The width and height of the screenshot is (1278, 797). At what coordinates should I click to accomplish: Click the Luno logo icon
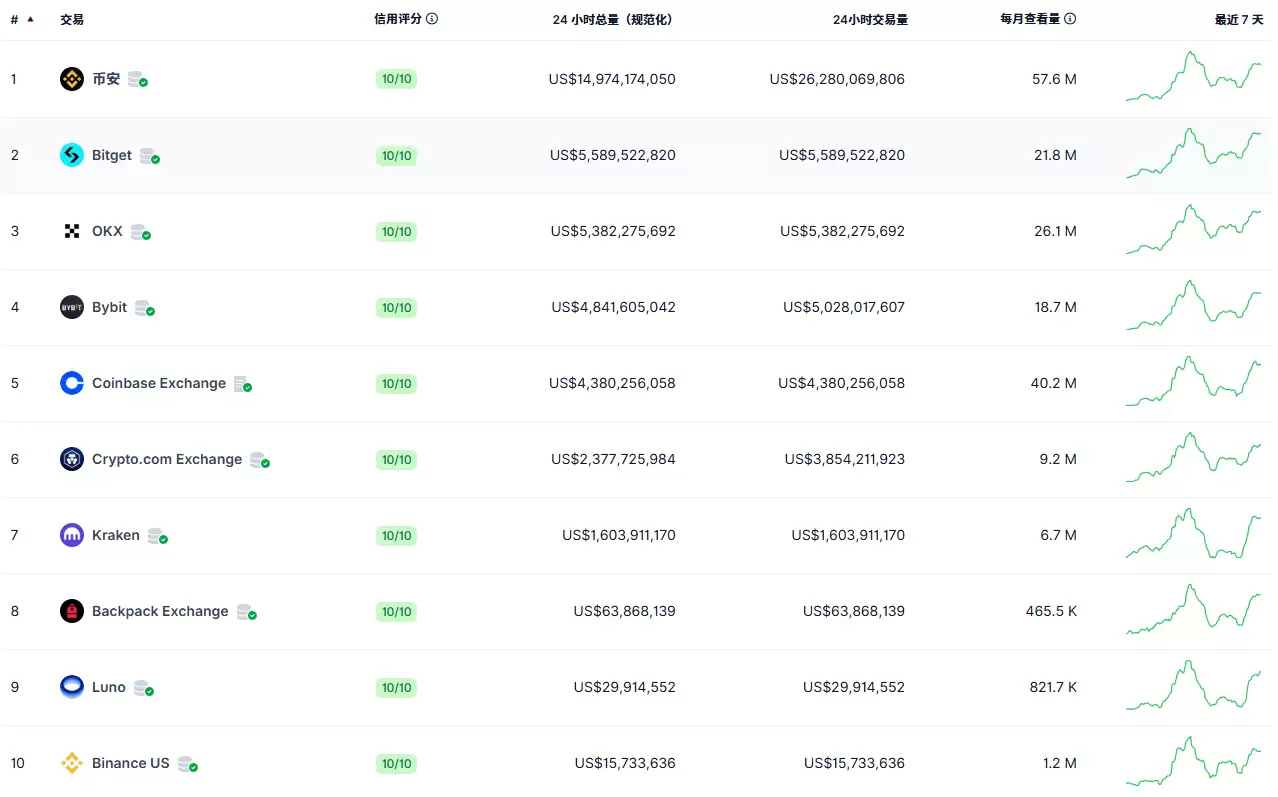coord(72,687)
